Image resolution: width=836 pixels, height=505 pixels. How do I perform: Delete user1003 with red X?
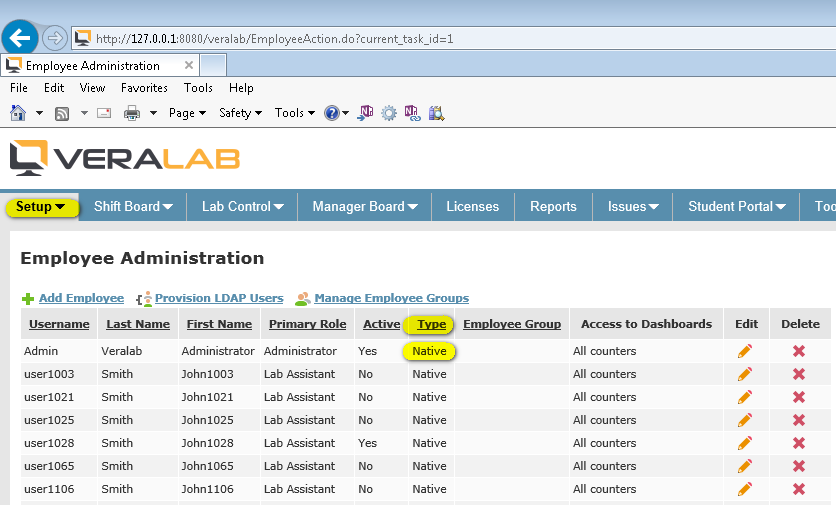799,374
